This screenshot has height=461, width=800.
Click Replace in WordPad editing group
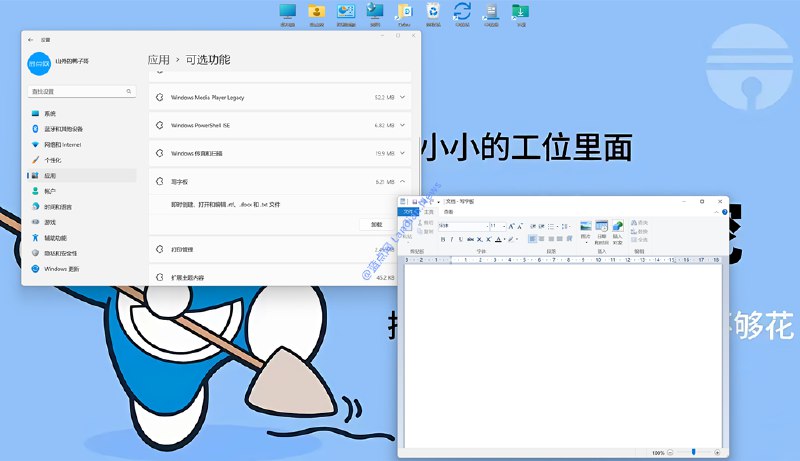[x=639, y=231]
